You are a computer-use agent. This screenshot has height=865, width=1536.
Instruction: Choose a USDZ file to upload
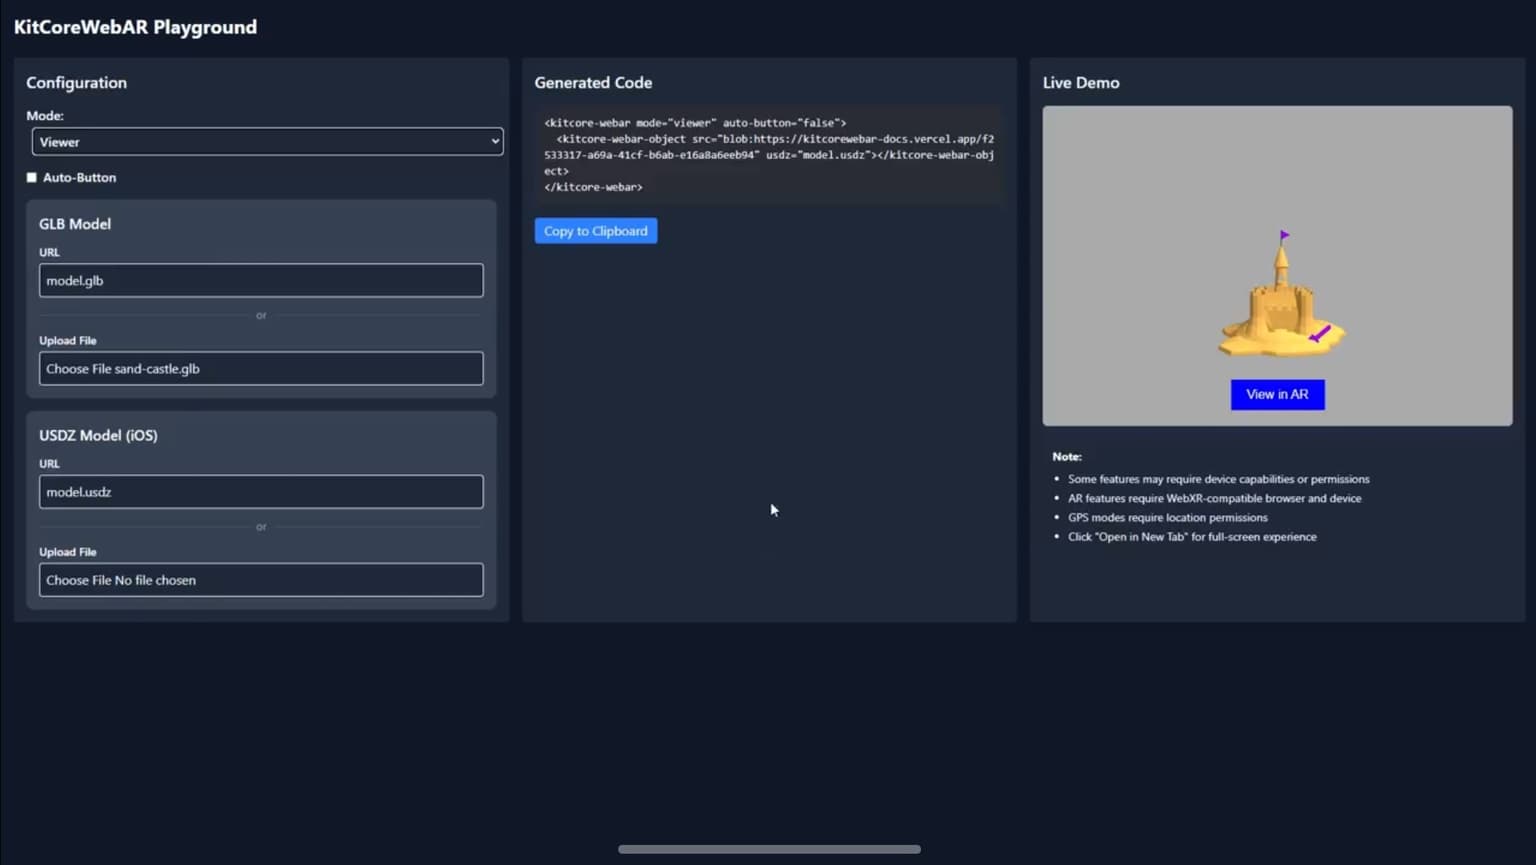tap(260, 580)
